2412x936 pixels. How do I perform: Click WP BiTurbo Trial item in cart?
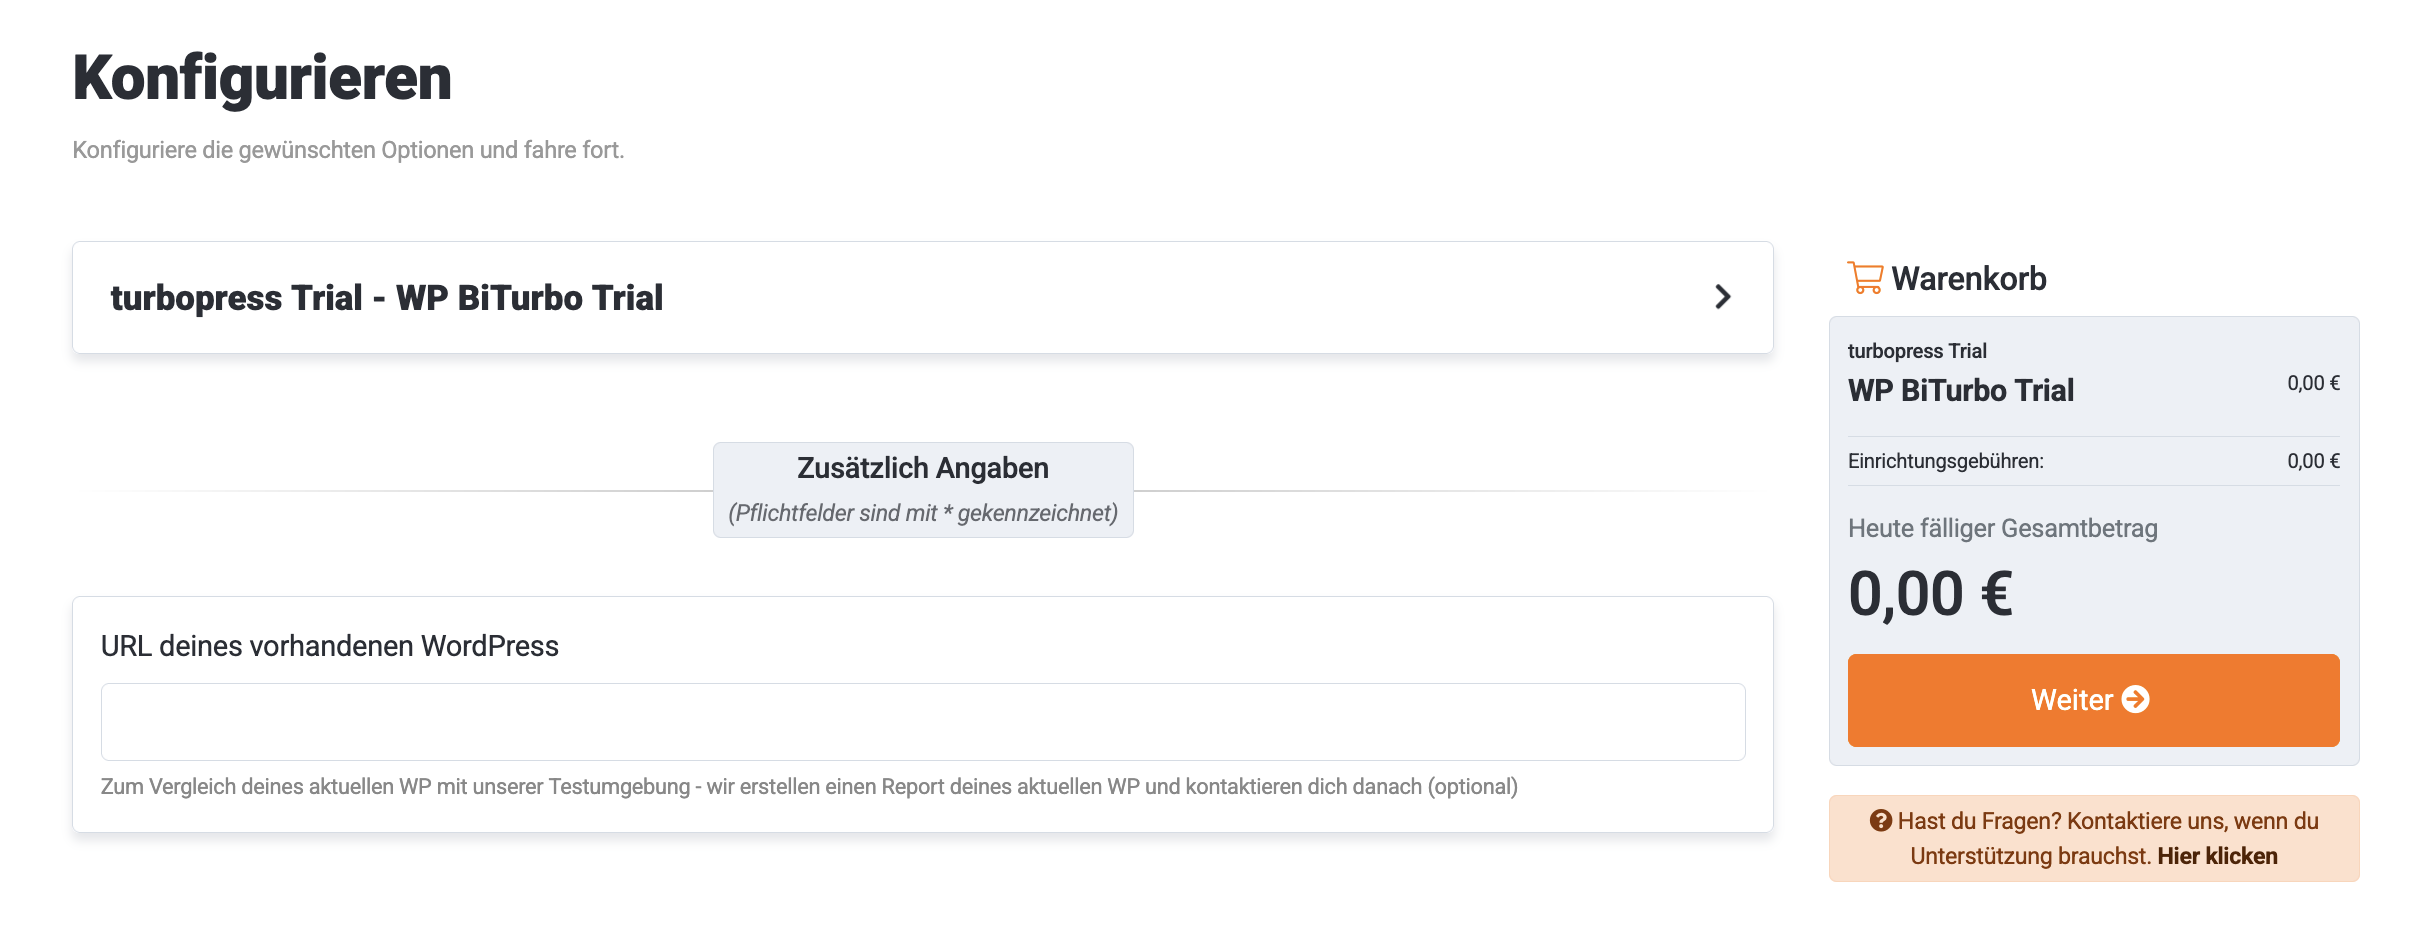[x=1960, y=390]
